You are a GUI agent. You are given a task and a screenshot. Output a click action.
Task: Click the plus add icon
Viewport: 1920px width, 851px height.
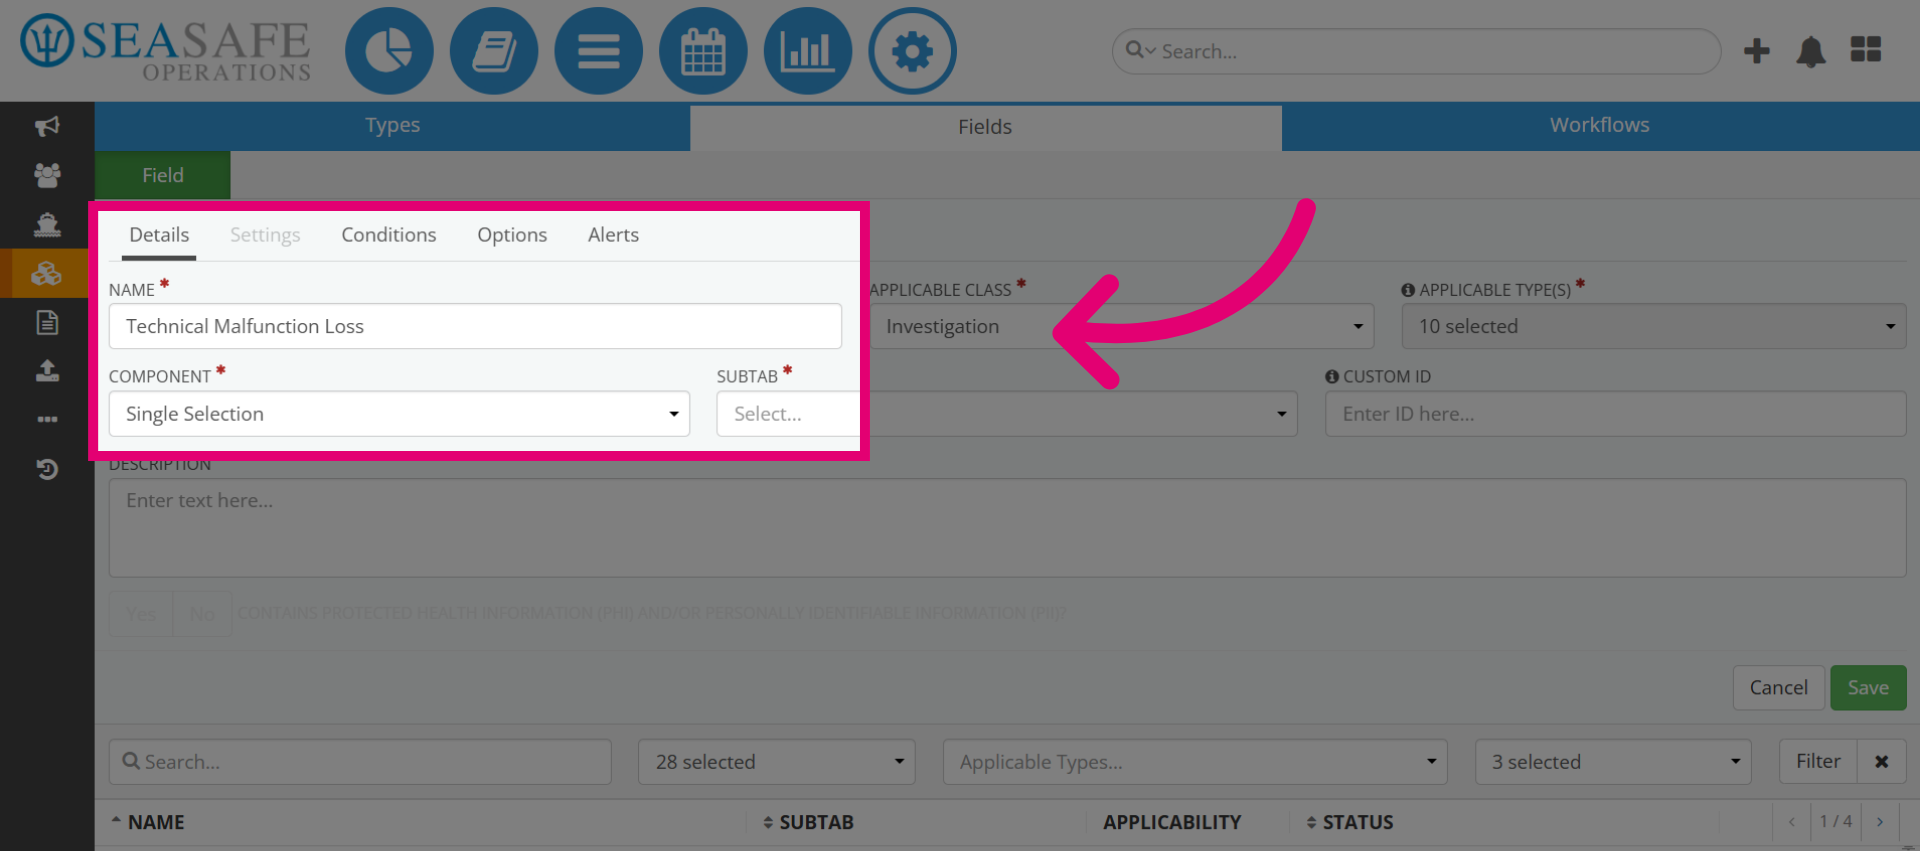[1756, 51]
